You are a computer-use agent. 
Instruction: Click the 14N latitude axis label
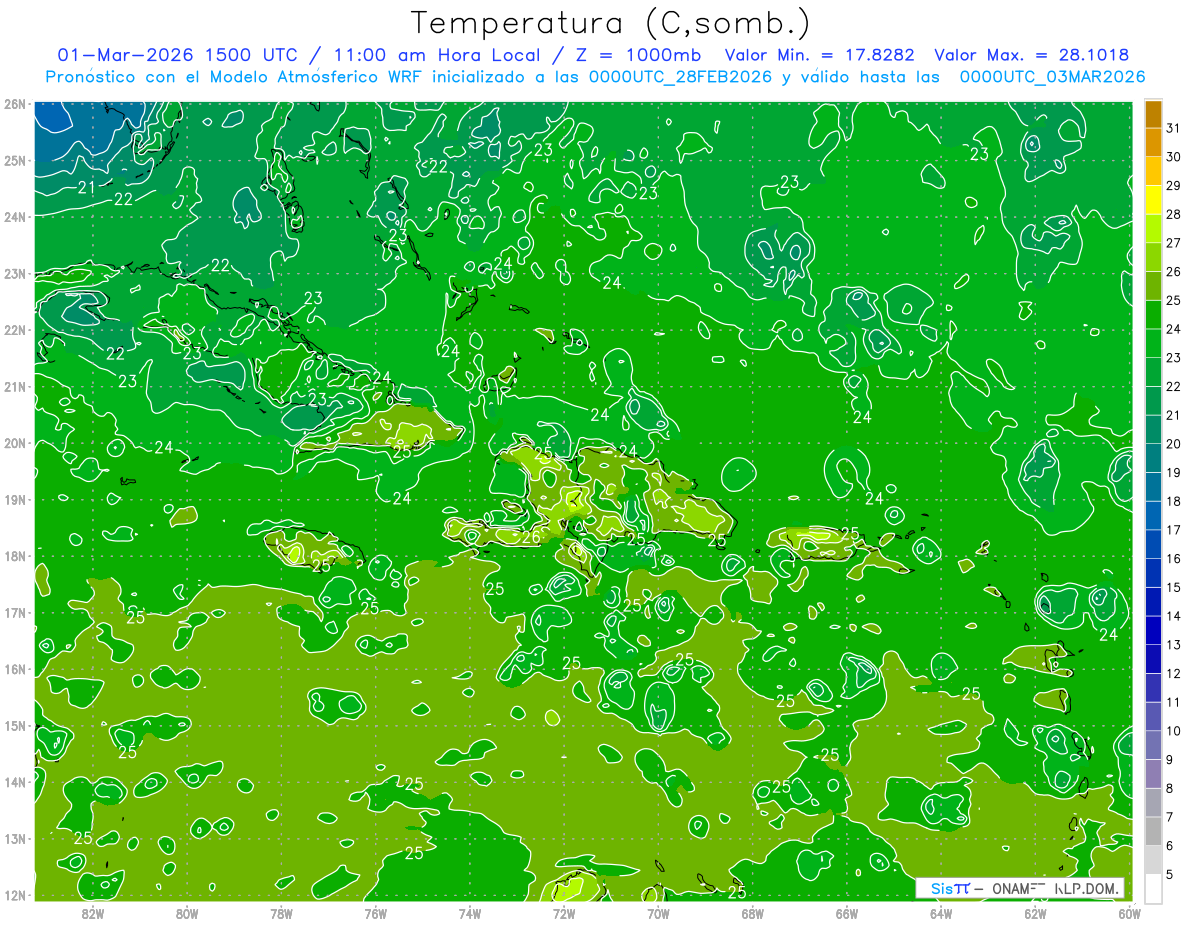tap(15, 782)
